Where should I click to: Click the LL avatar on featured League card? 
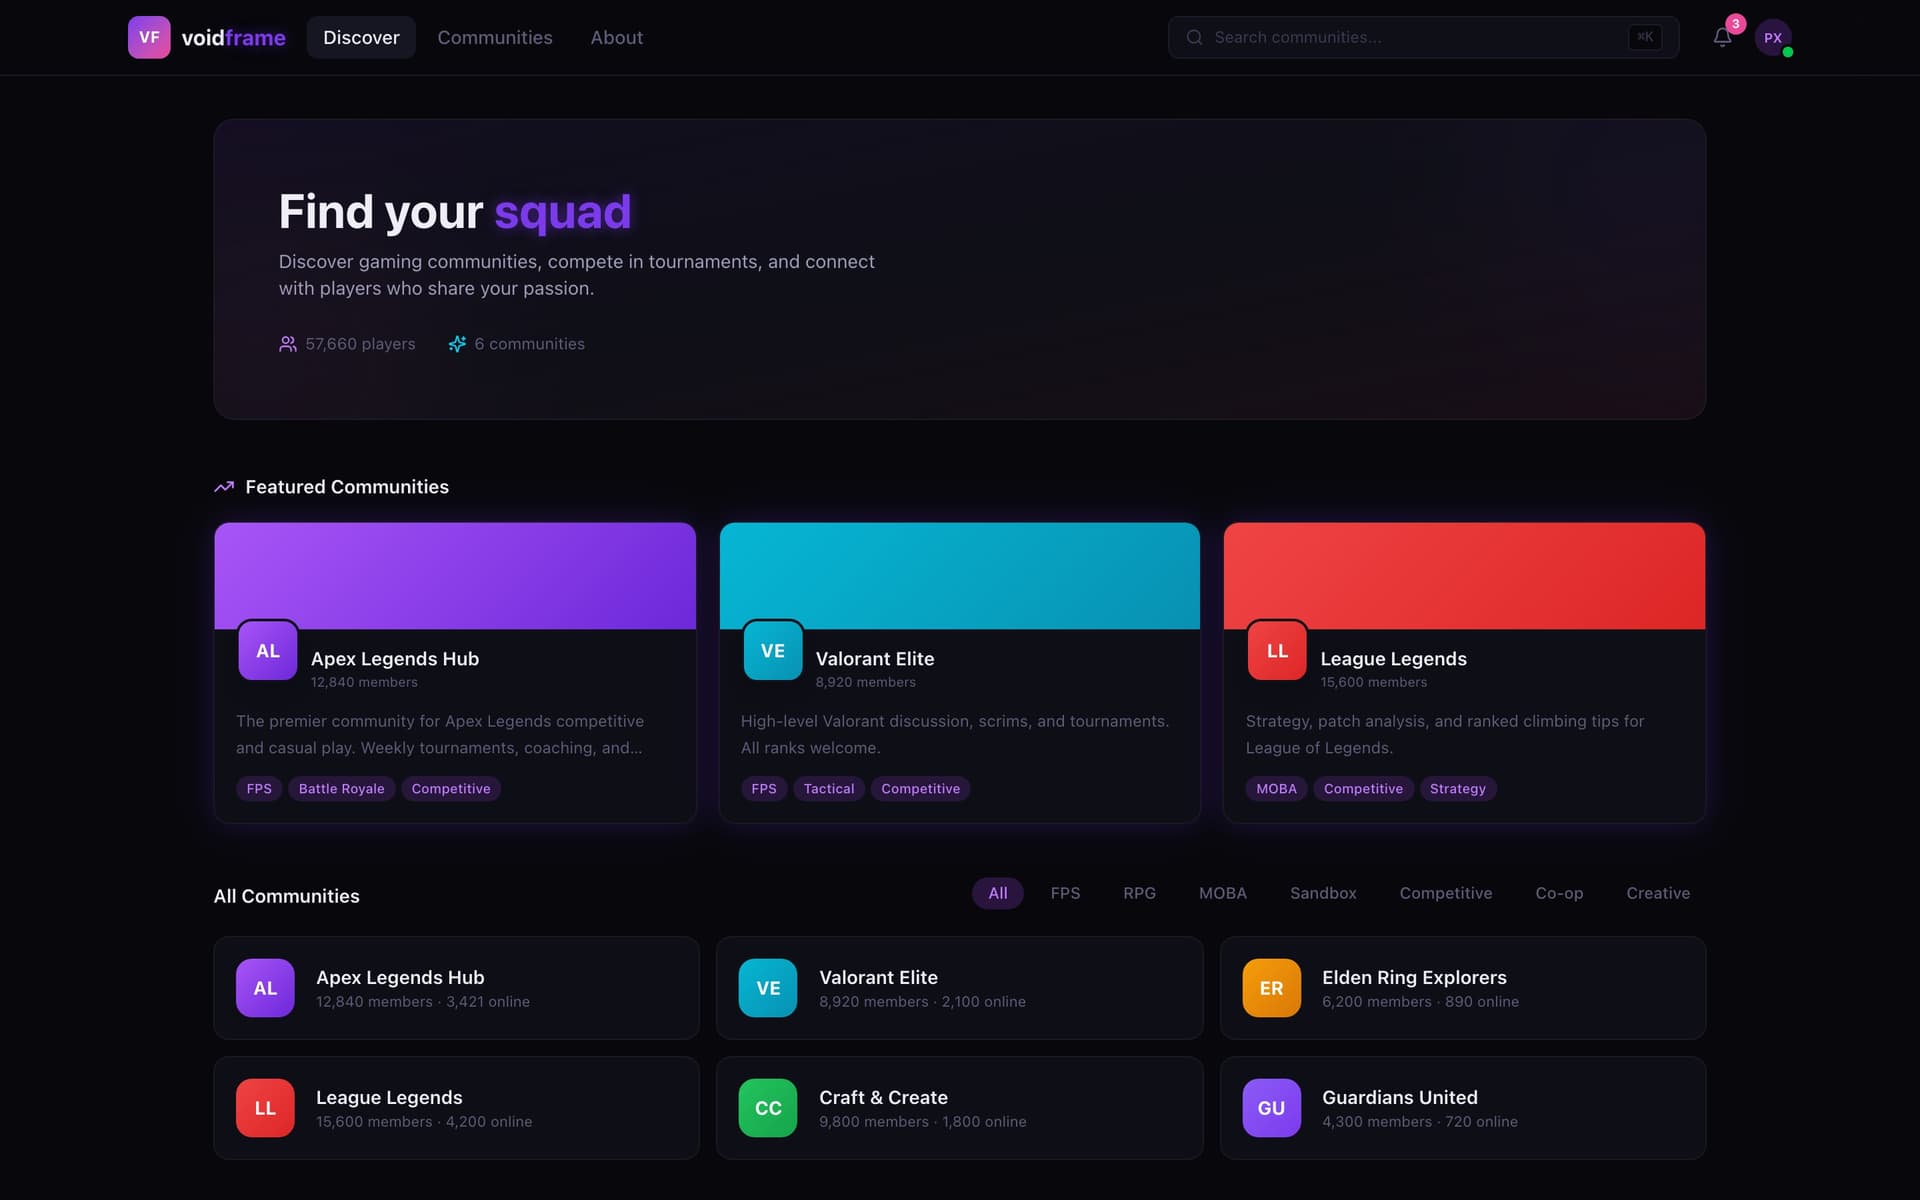[1277, 651]
